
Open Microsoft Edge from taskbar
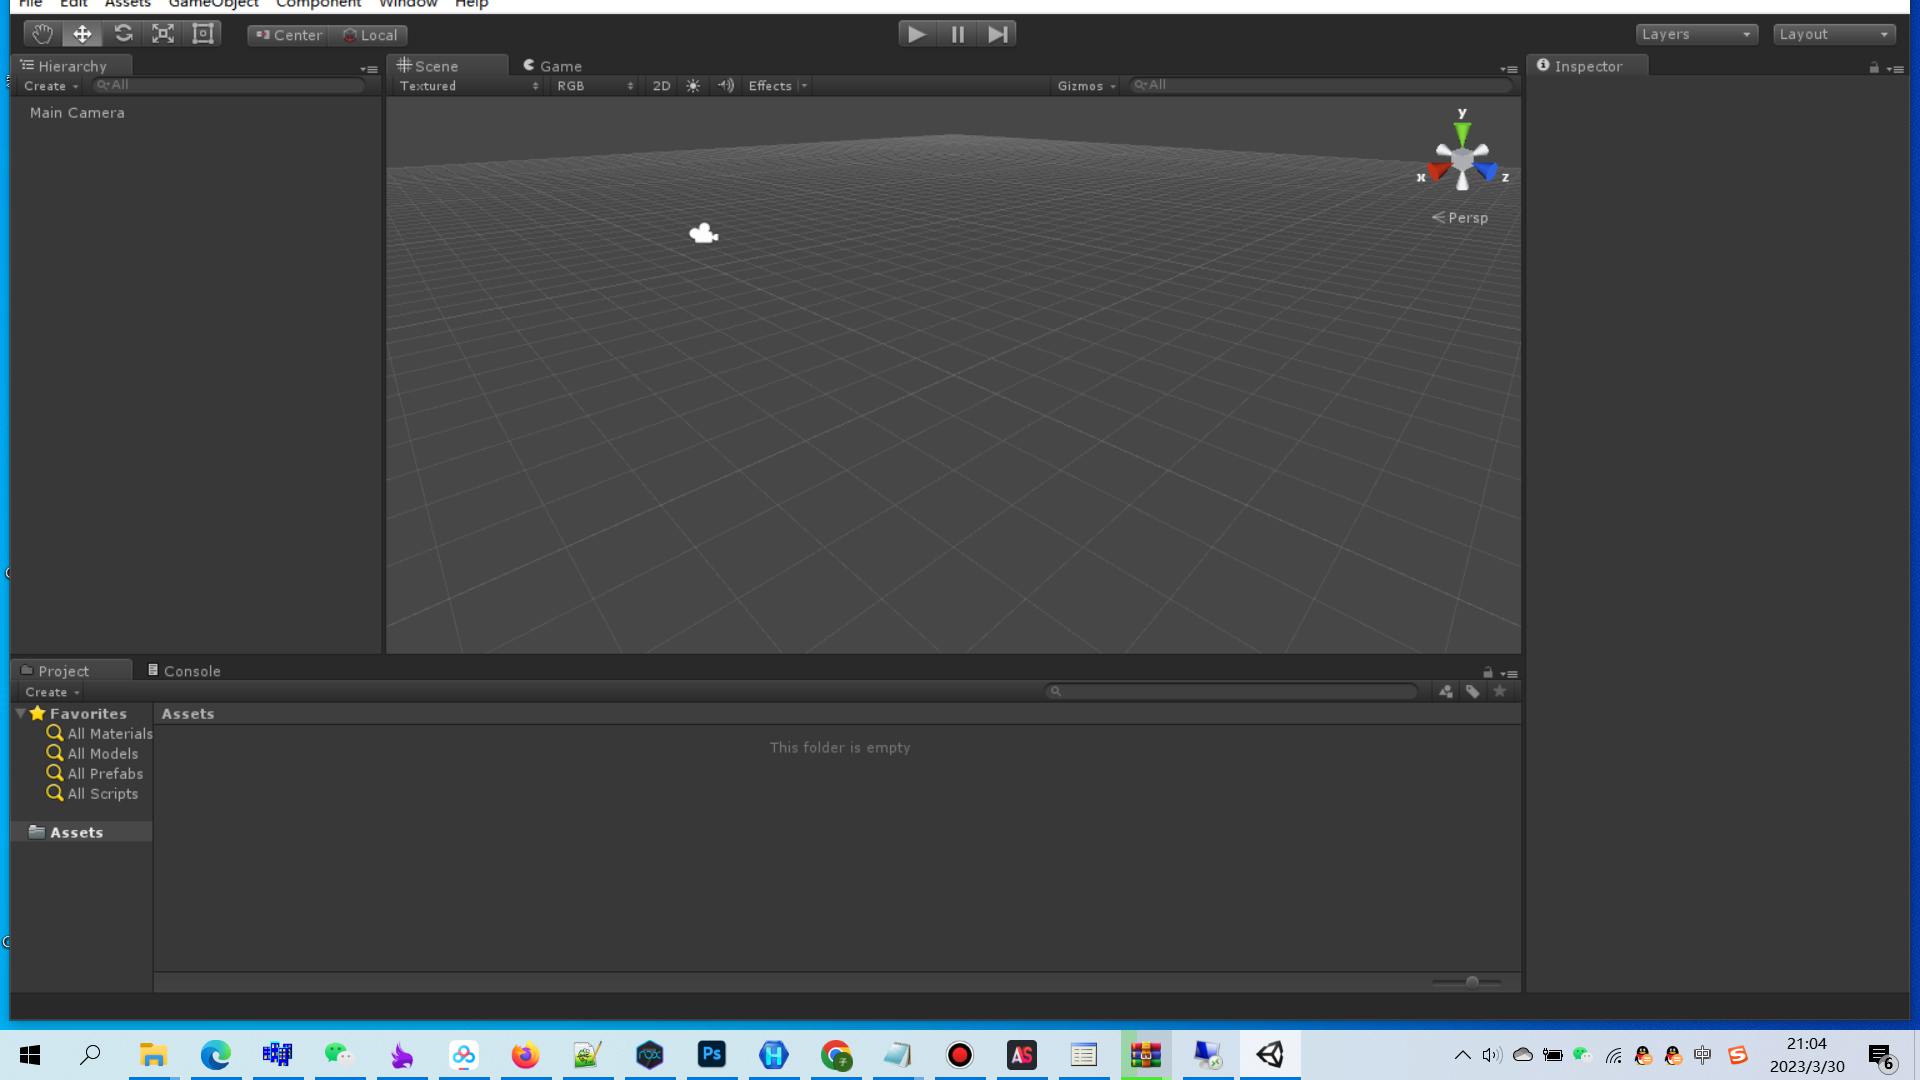(215, 1055)
